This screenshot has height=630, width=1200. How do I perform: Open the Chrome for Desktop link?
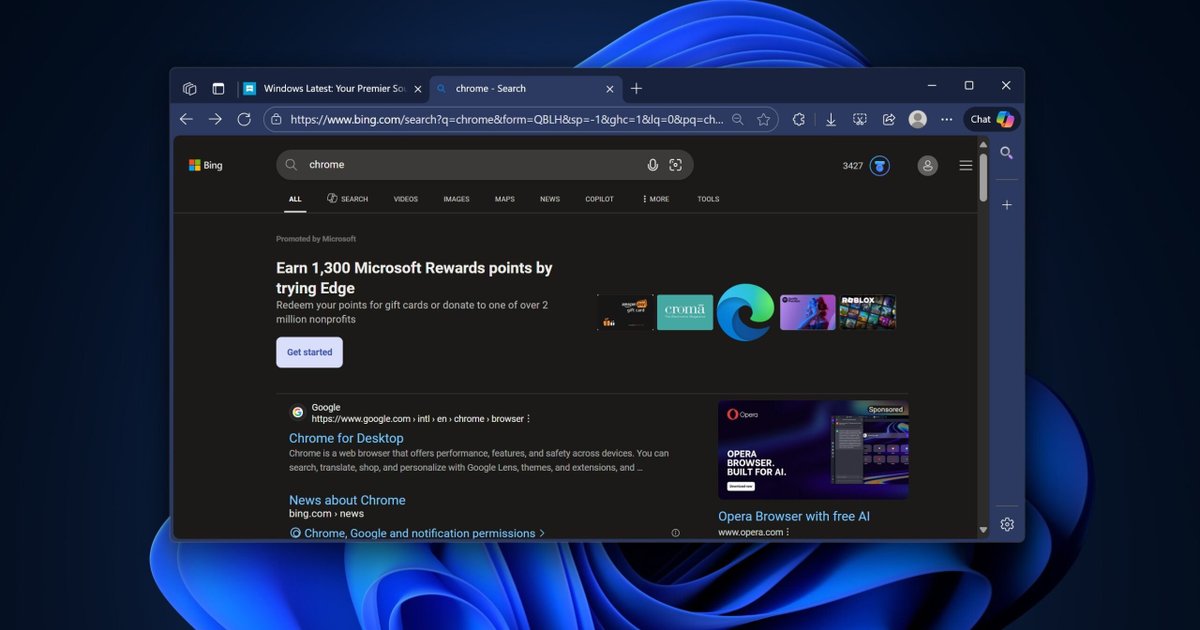coord(346,438)
